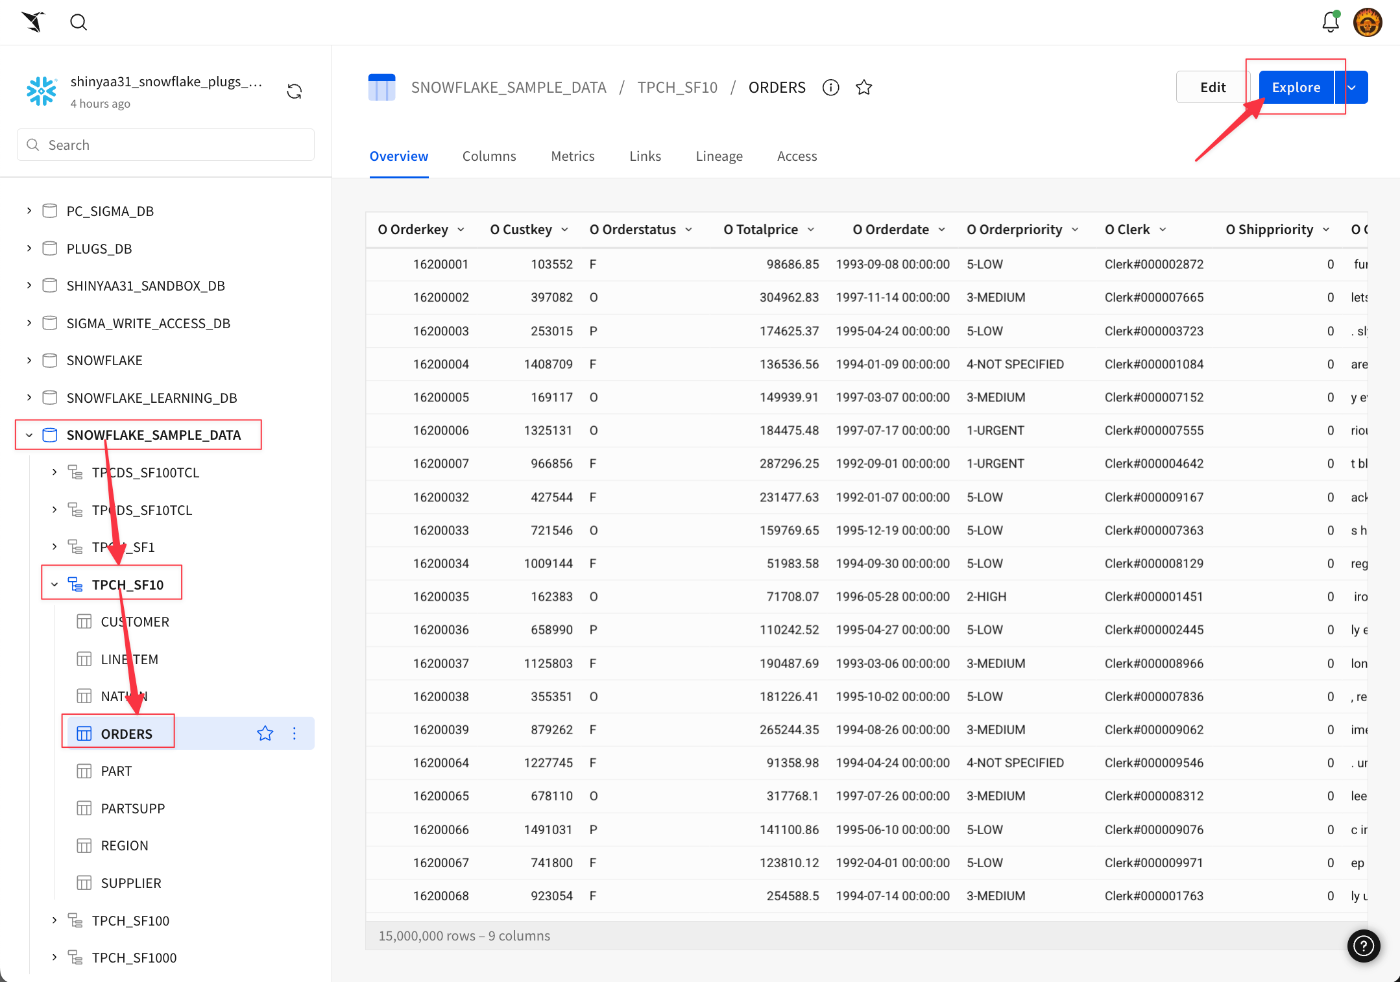Open O Orderdate column menu arrow
This screenshot has height=982, width=1400.
pyautogui.click(x=942, y=230)
